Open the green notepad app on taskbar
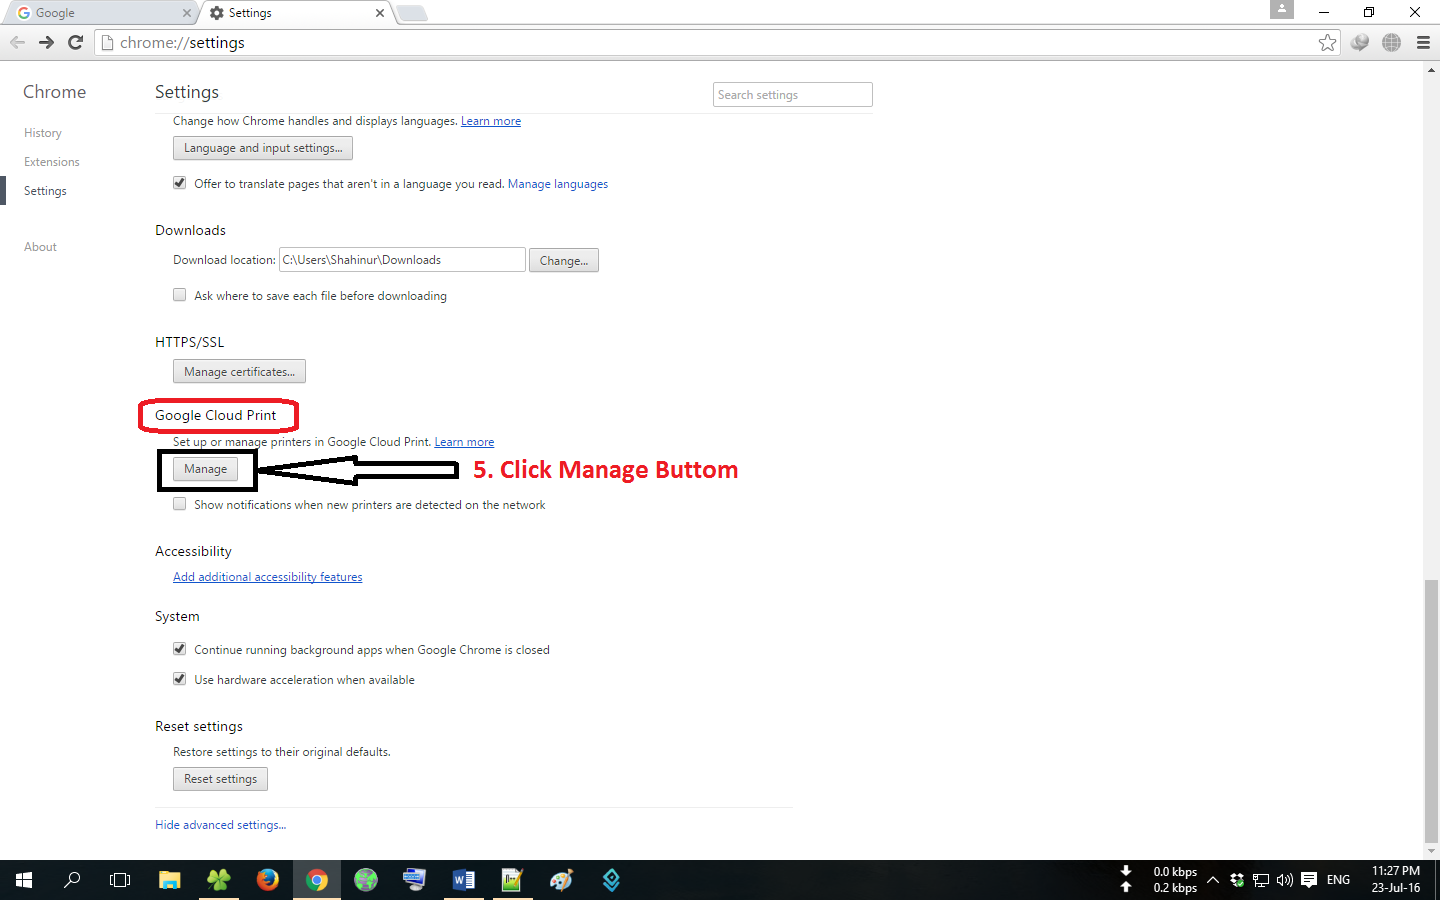This screenshot has height=900, width=1440. point(512,880)
